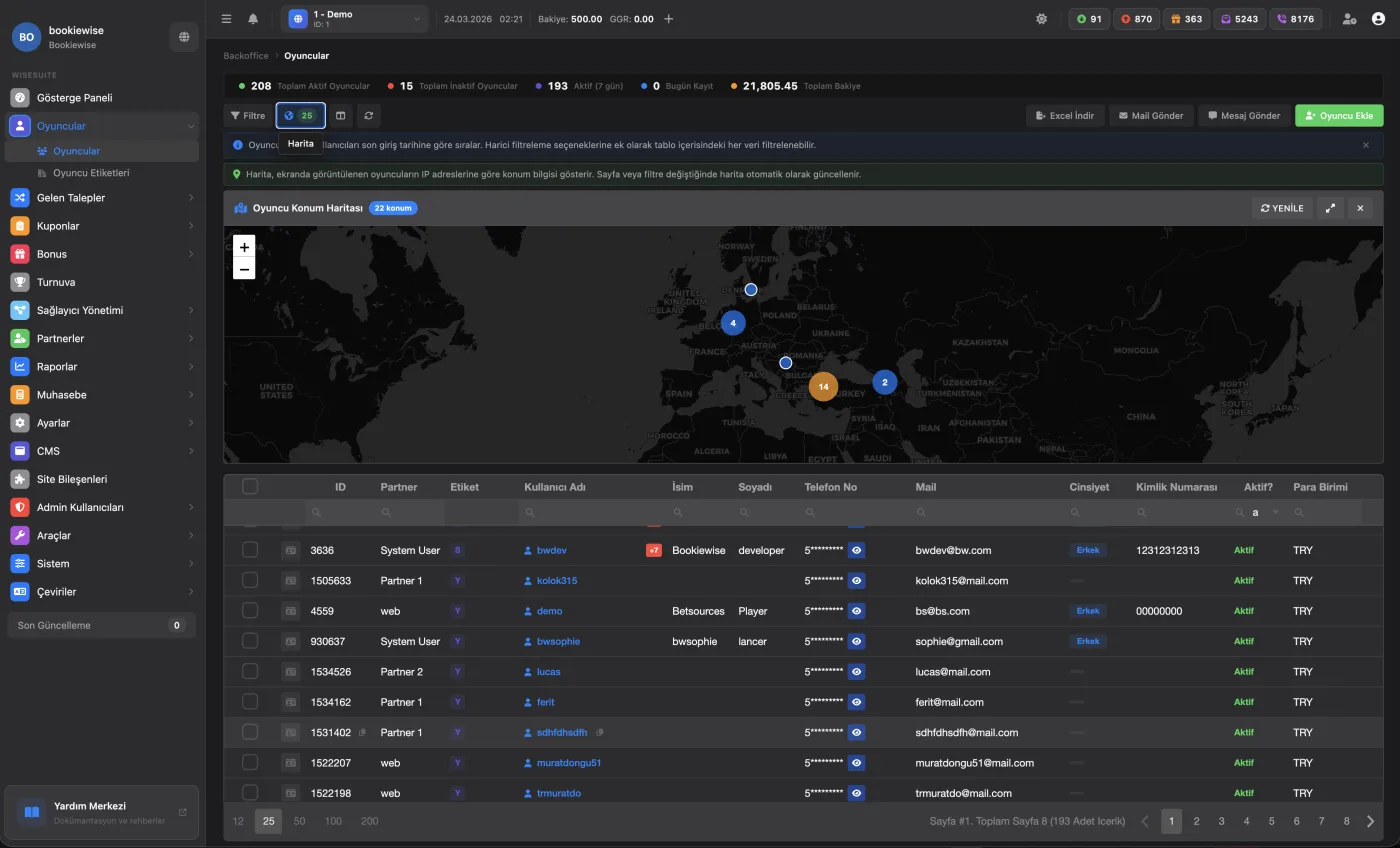Click the Excel İndir button
The height and width of the screenshot is (848, 1400).
1064,116
